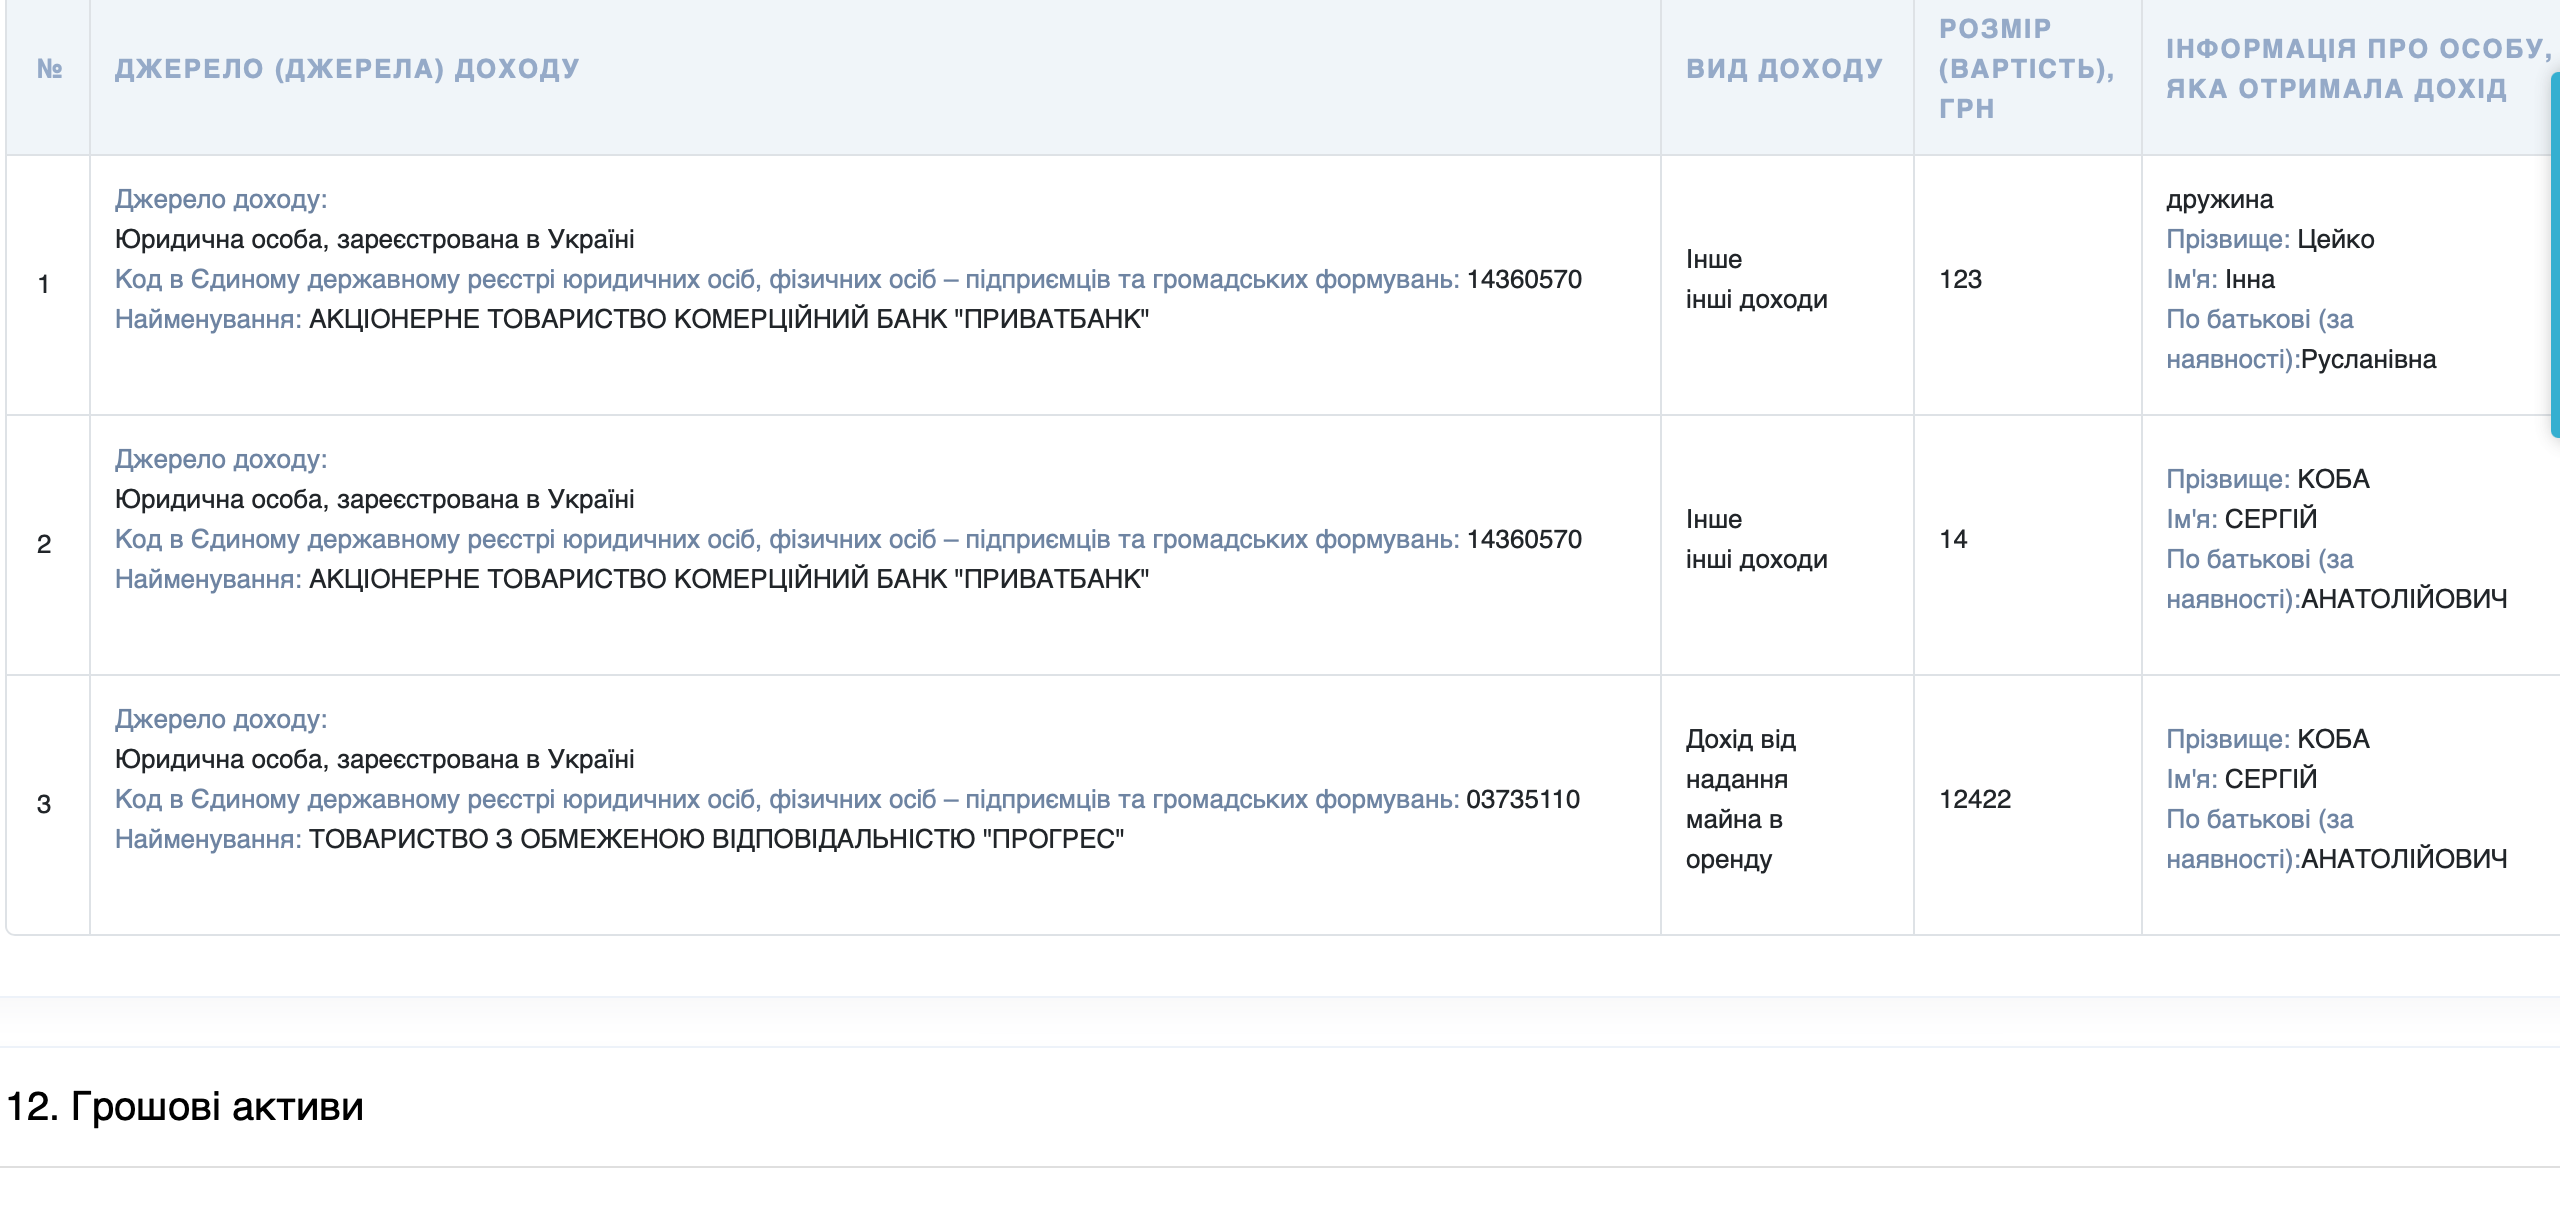The width and height of the screenshot is (2560, 1205).
Task: Click the "Прізвище: Цейко" text
Action: 2269,240
